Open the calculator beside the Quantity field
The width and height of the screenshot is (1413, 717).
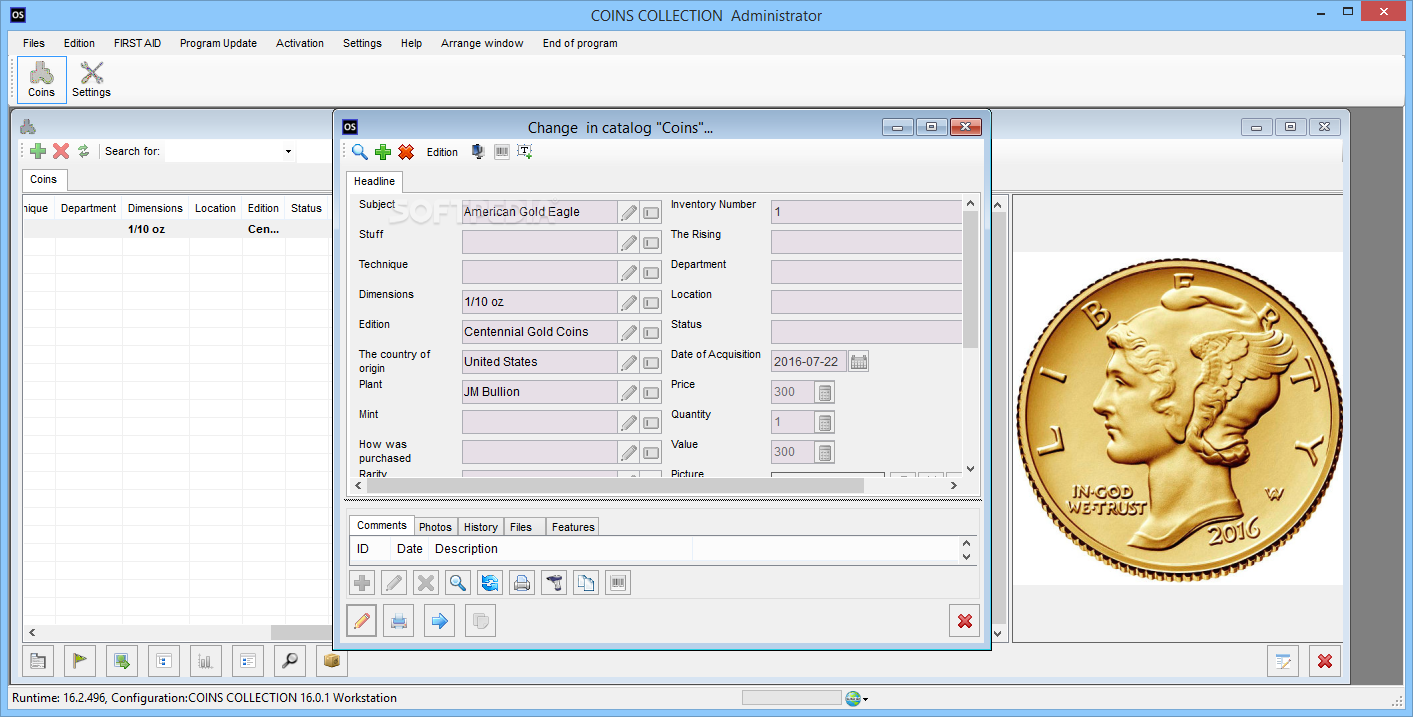[825, 422]
